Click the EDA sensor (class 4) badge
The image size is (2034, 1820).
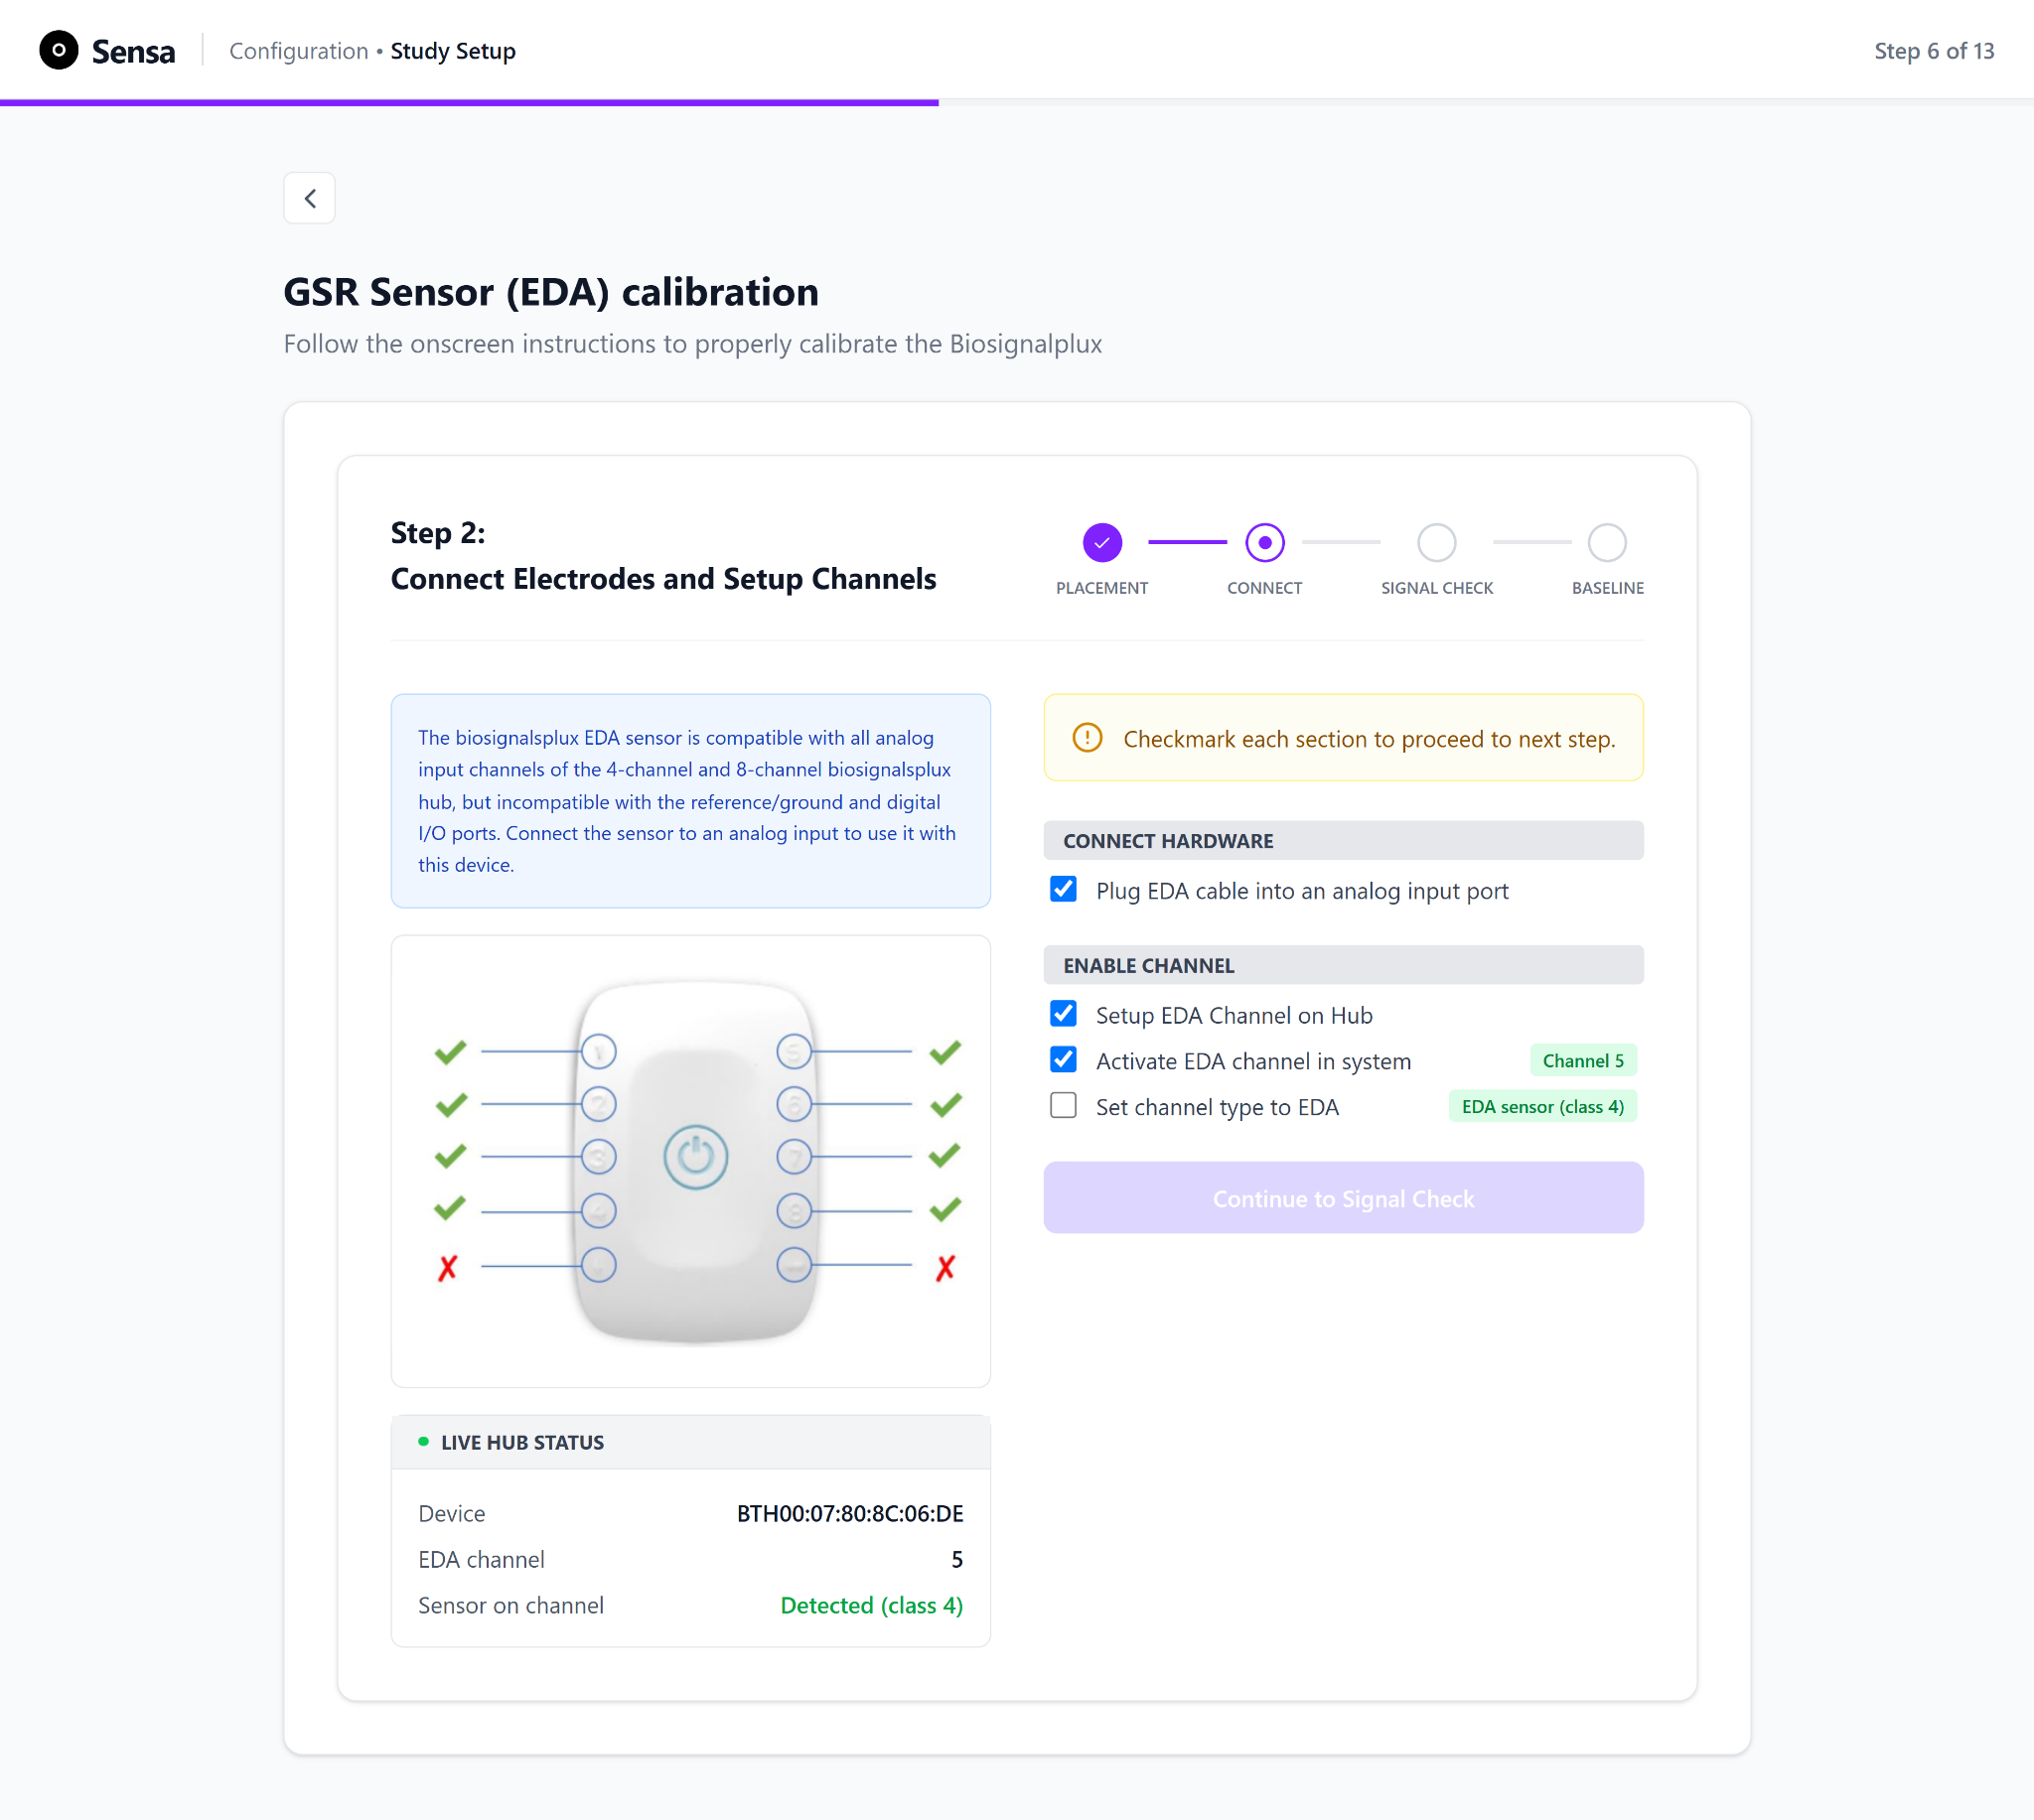pyautogui.click(x=1543, y=1107)
